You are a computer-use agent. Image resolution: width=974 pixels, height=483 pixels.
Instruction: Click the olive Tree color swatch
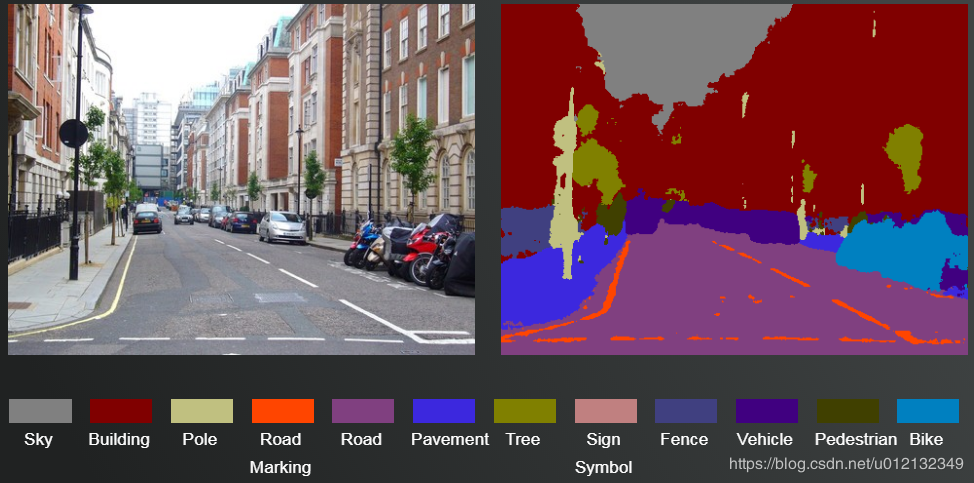click(x=525, y=411)
